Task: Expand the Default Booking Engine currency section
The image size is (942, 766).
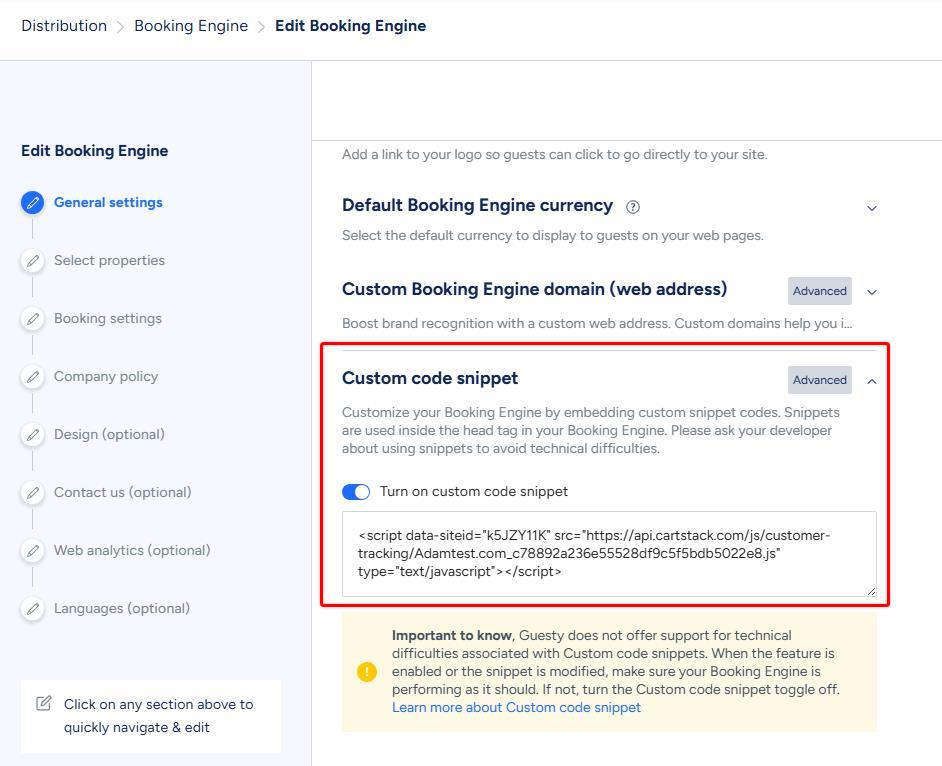Action: 872,208
